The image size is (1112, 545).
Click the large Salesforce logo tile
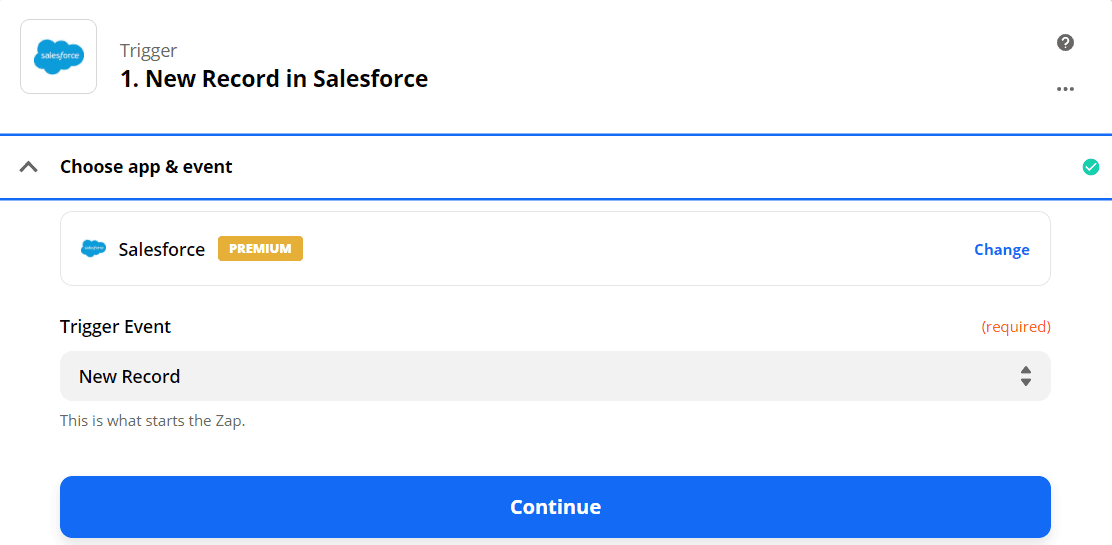tap(59, 57)
